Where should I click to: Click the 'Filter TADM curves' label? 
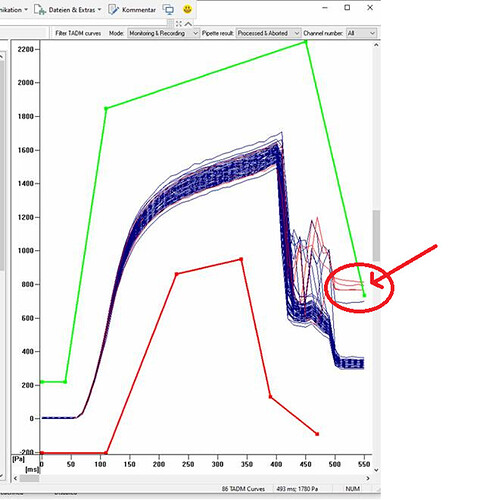(x=78, y=33)
